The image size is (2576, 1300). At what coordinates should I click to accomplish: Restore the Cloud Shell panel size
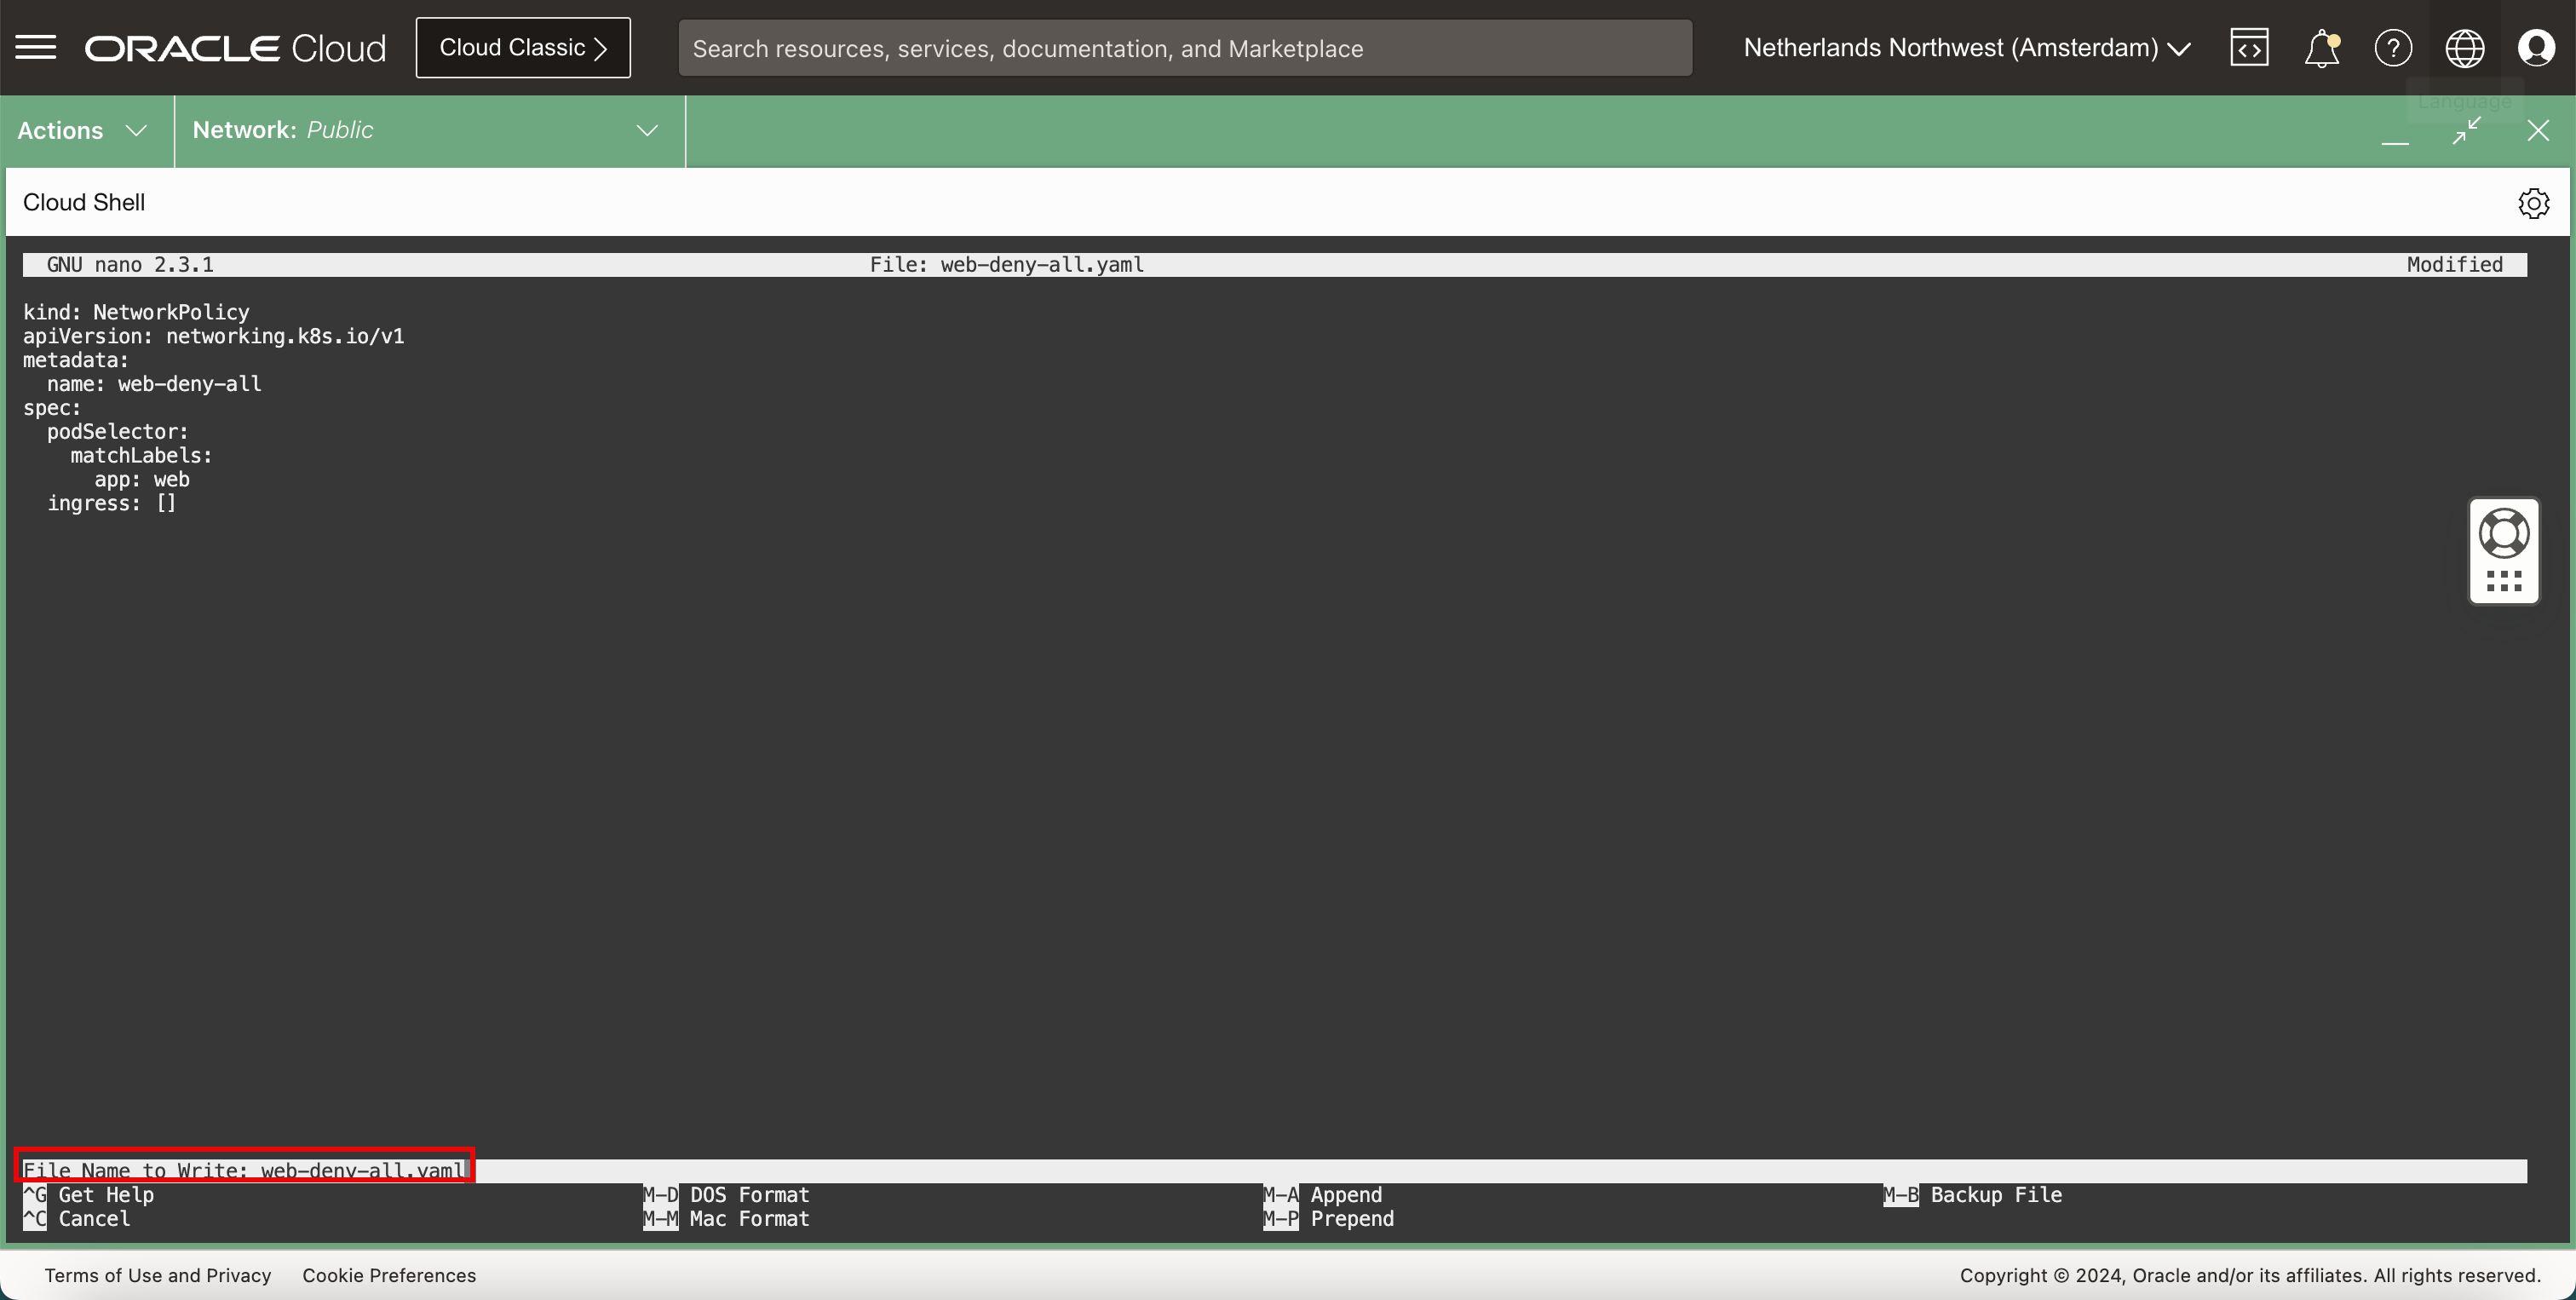(x=2467, y=131)
